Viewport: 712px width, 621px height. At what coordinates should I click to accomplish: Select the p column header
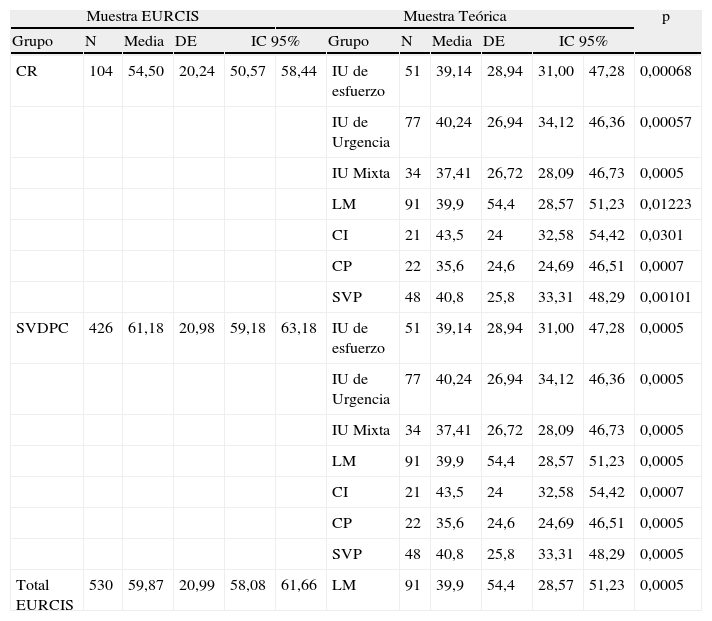coord(666,17)
